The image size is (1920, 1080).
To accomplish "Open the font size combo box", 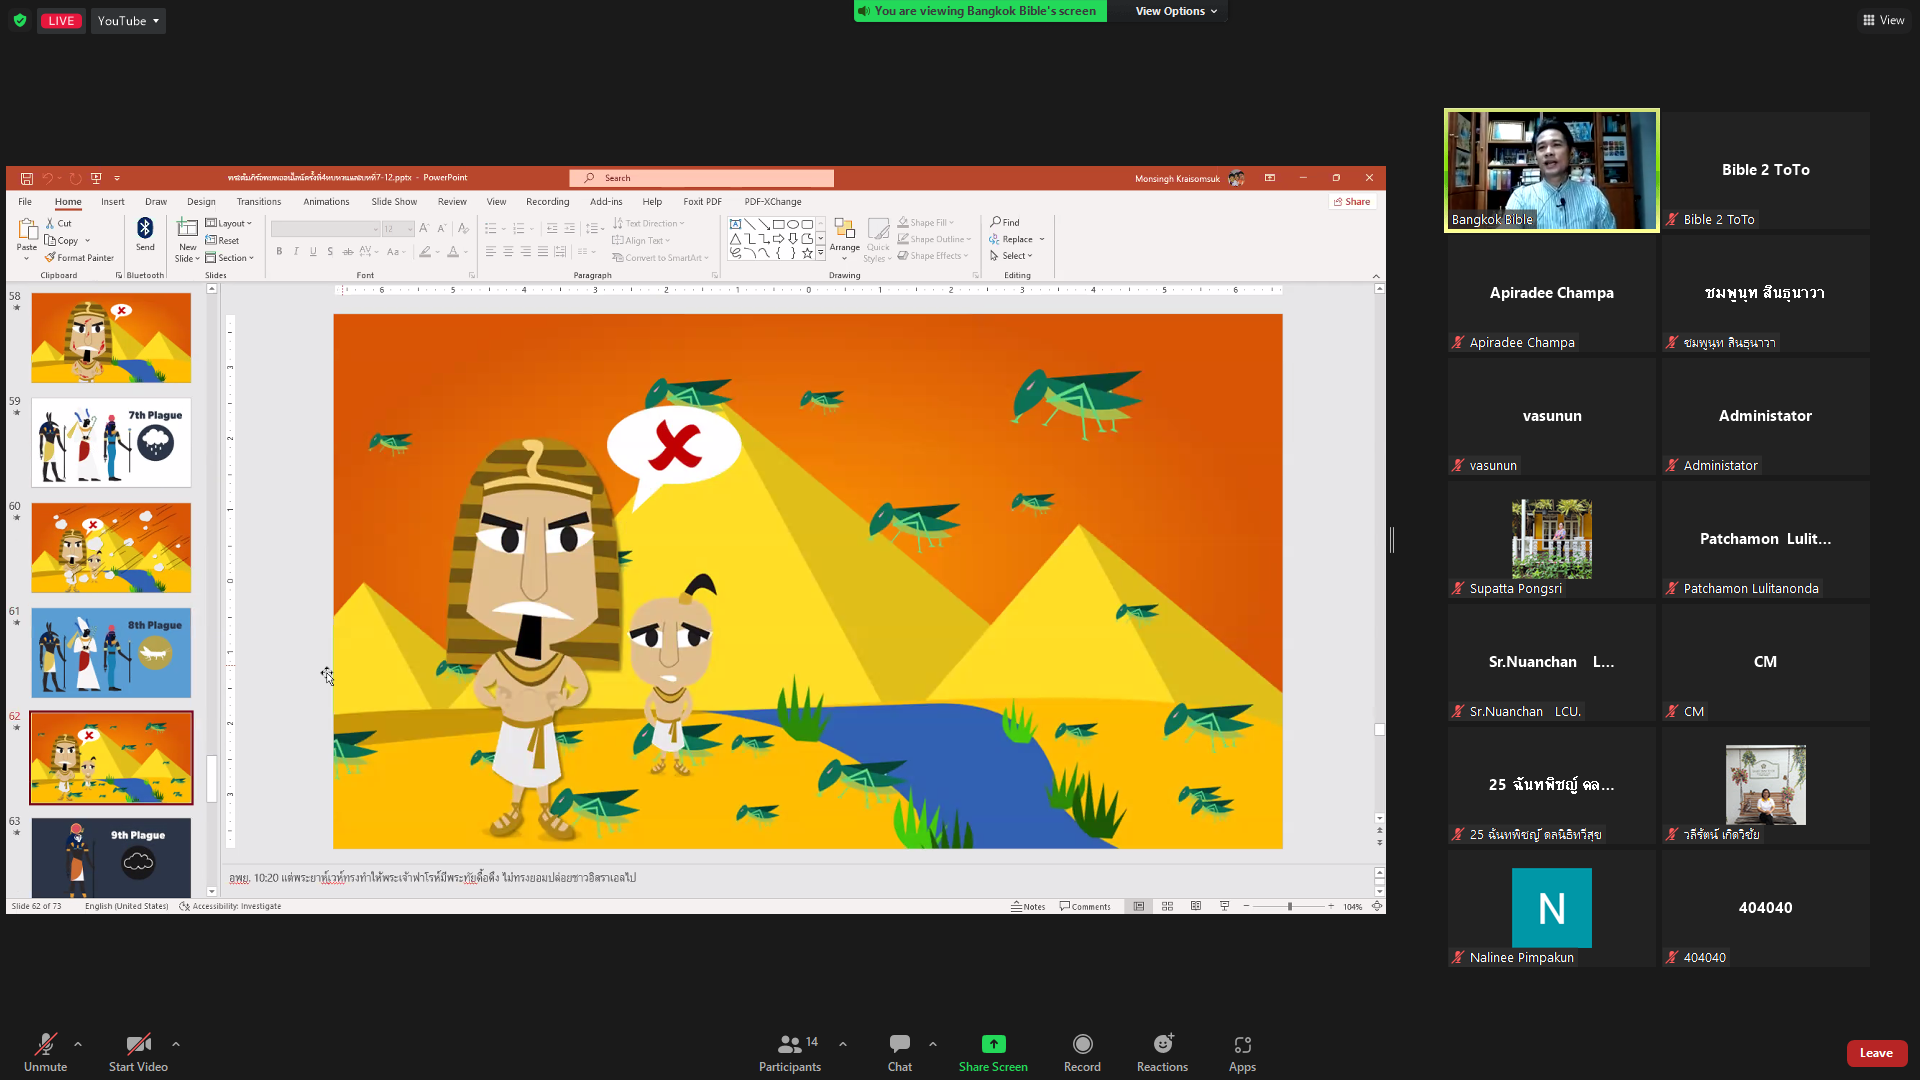I will 397,228.
